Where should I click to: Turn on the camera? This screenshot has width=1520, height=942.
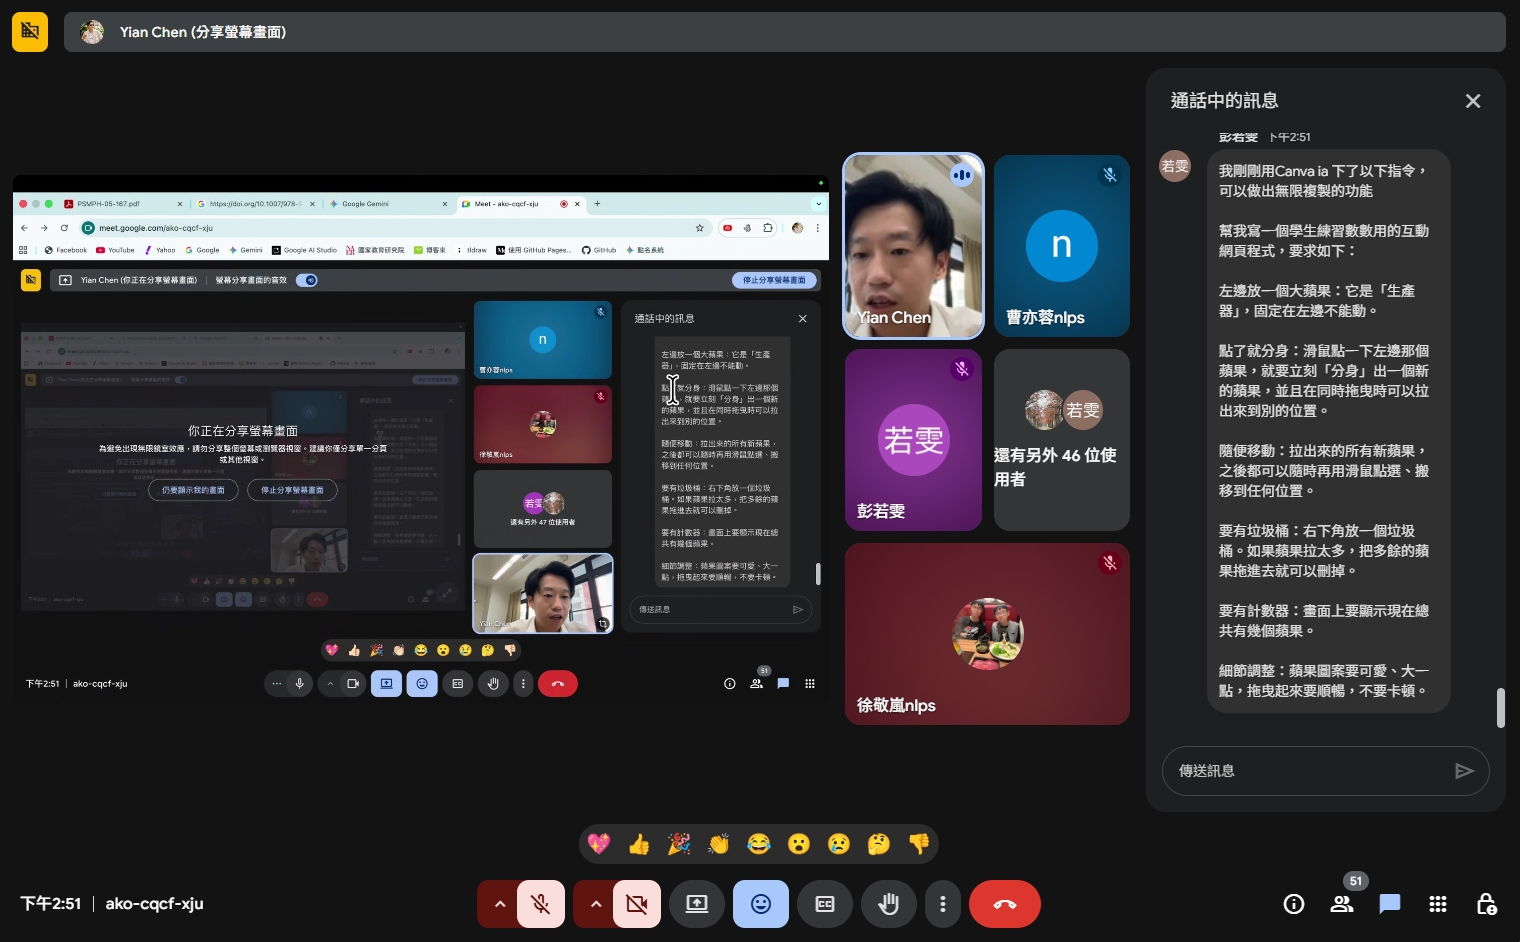coord(636,904)
